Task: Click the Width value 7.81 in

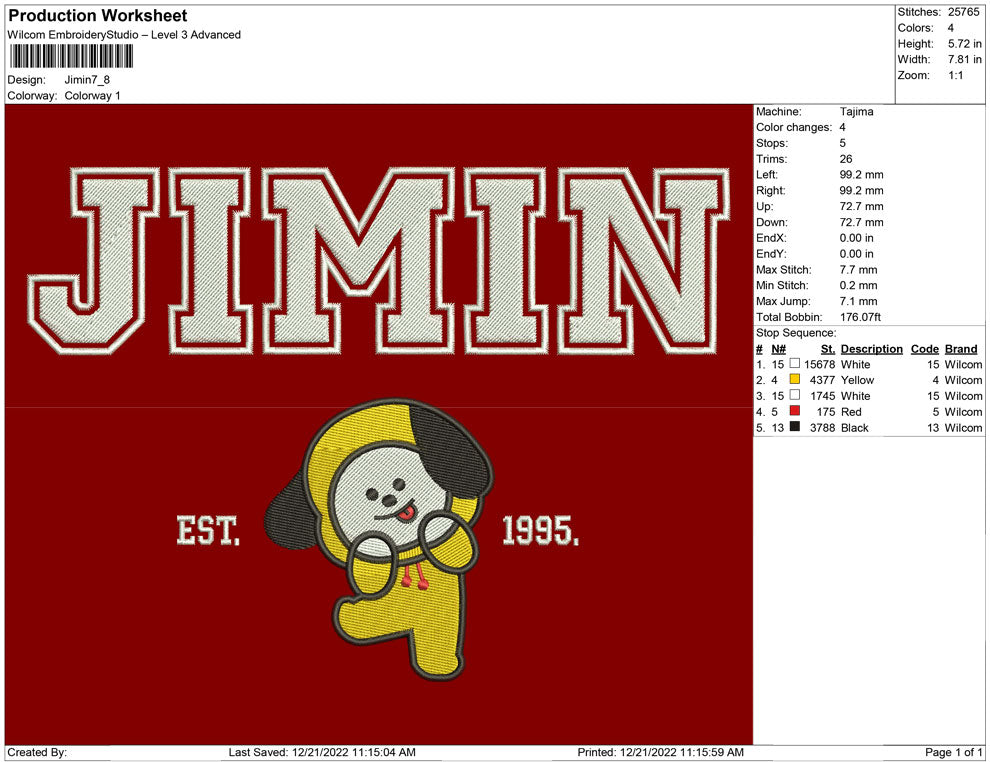Action: tap(964, 59)
